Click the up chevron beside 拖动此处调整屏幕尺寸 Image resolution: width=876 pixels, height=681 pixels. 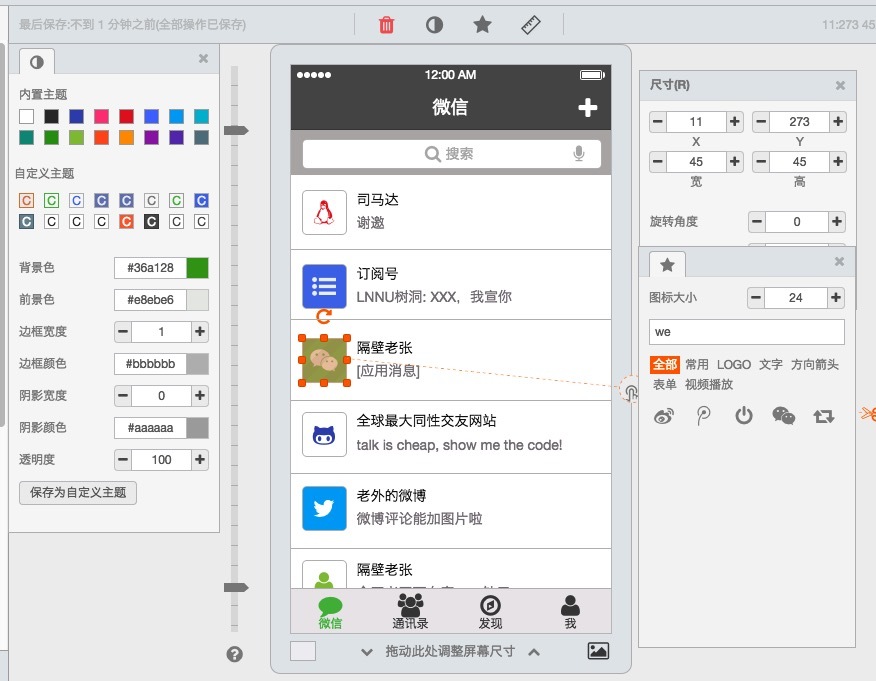click(x=534, y=652)
